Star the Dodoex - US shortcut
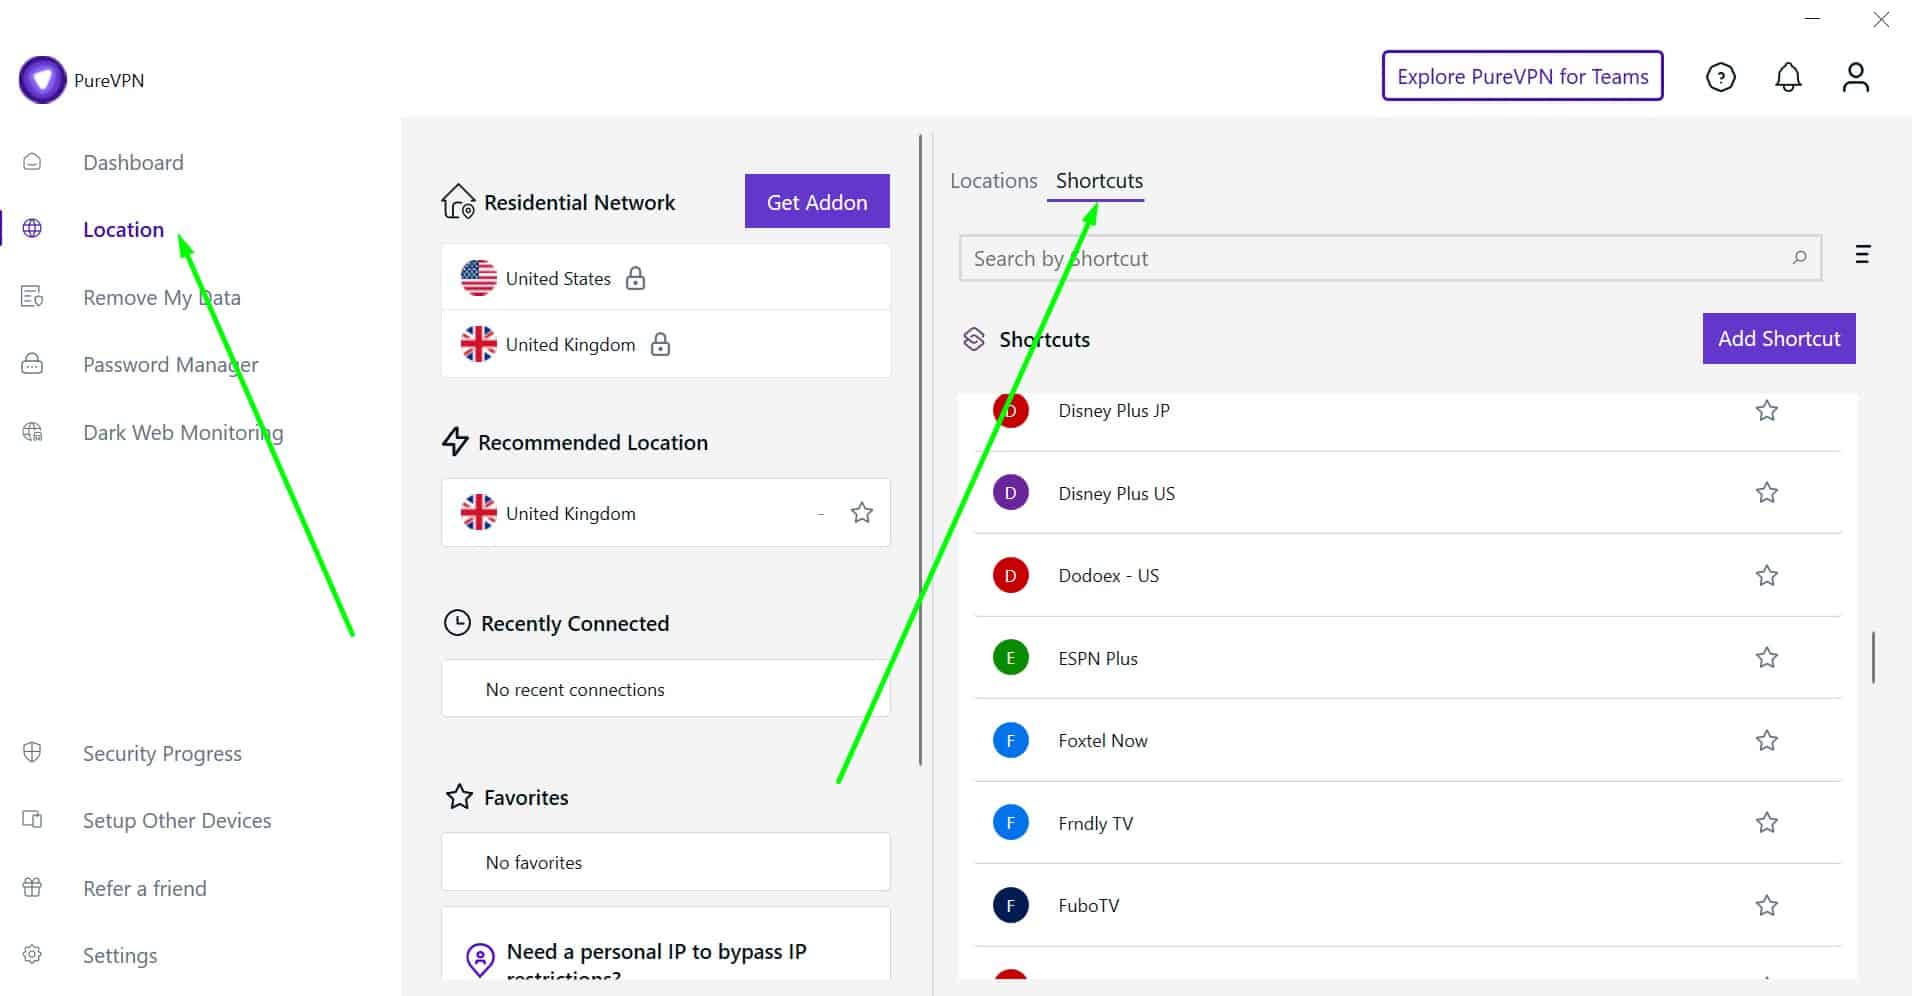The height and width of the screenshot is (996, 1912). (1767, 575)
